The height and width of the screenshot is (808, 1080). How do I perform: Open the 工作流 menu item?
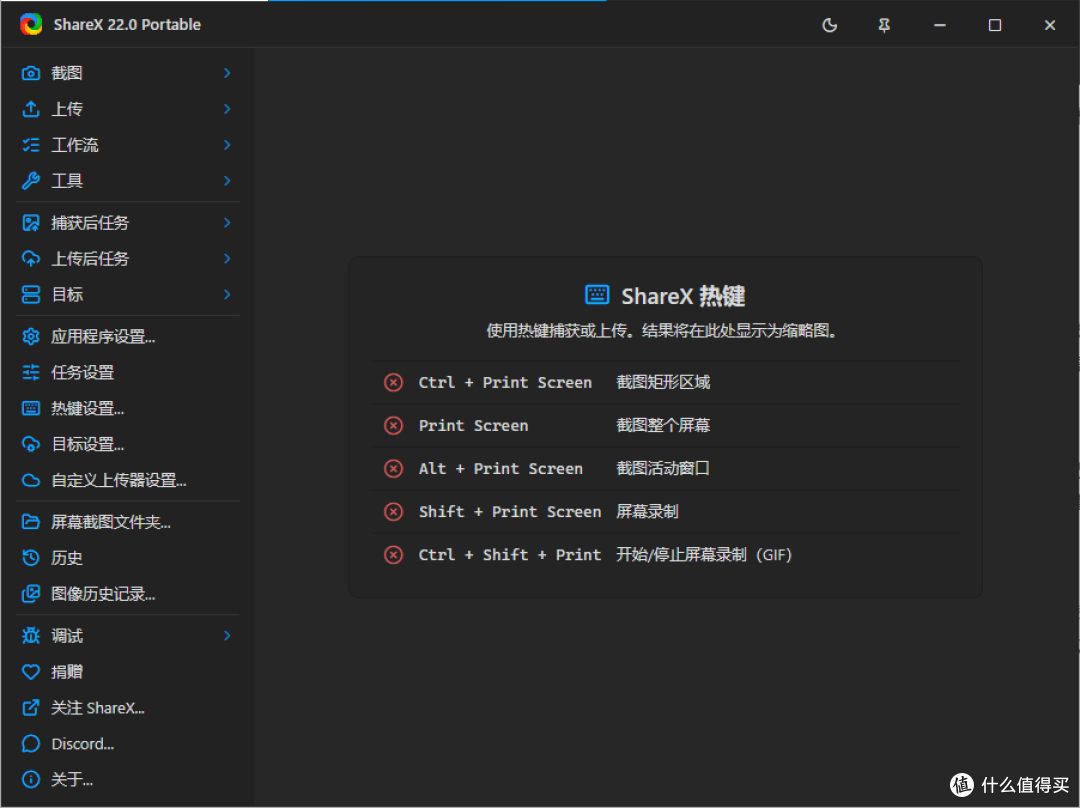pyautogui.click(x=127, y=145)
